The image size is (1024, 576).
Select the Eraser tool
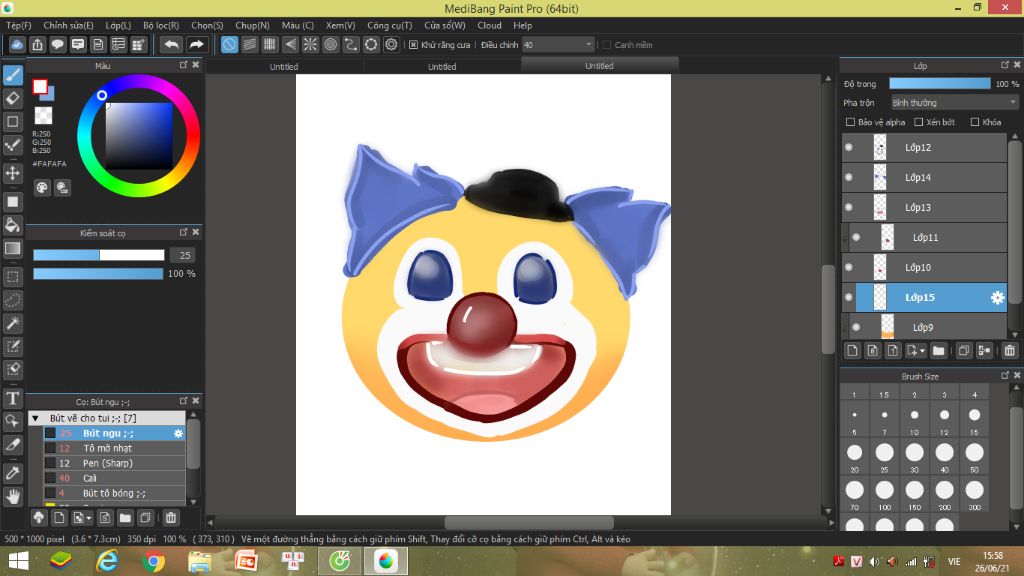tap(13, 98)
